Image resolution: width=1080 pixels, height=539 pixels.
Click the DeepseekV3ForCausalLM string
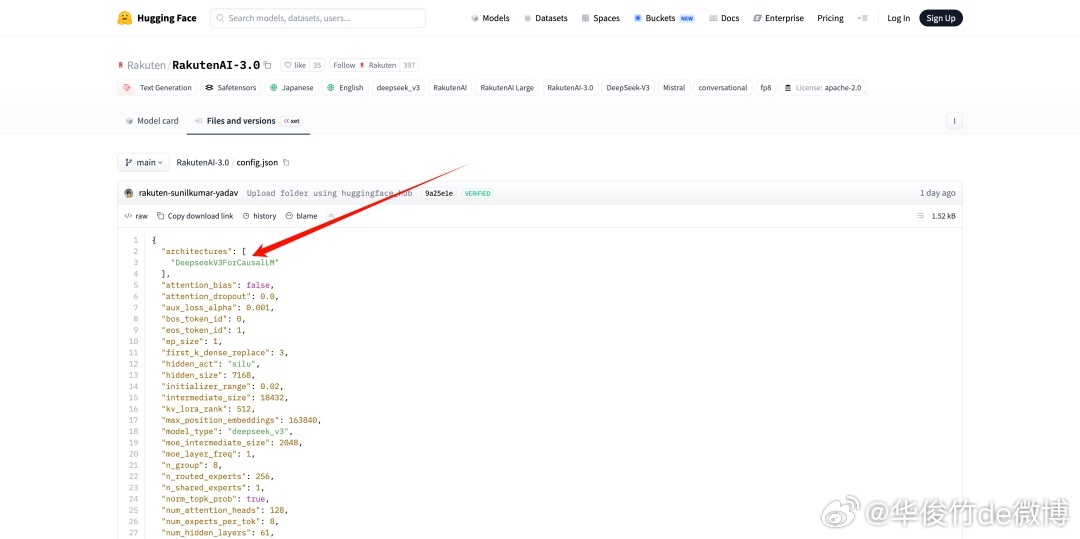point(225,262)
